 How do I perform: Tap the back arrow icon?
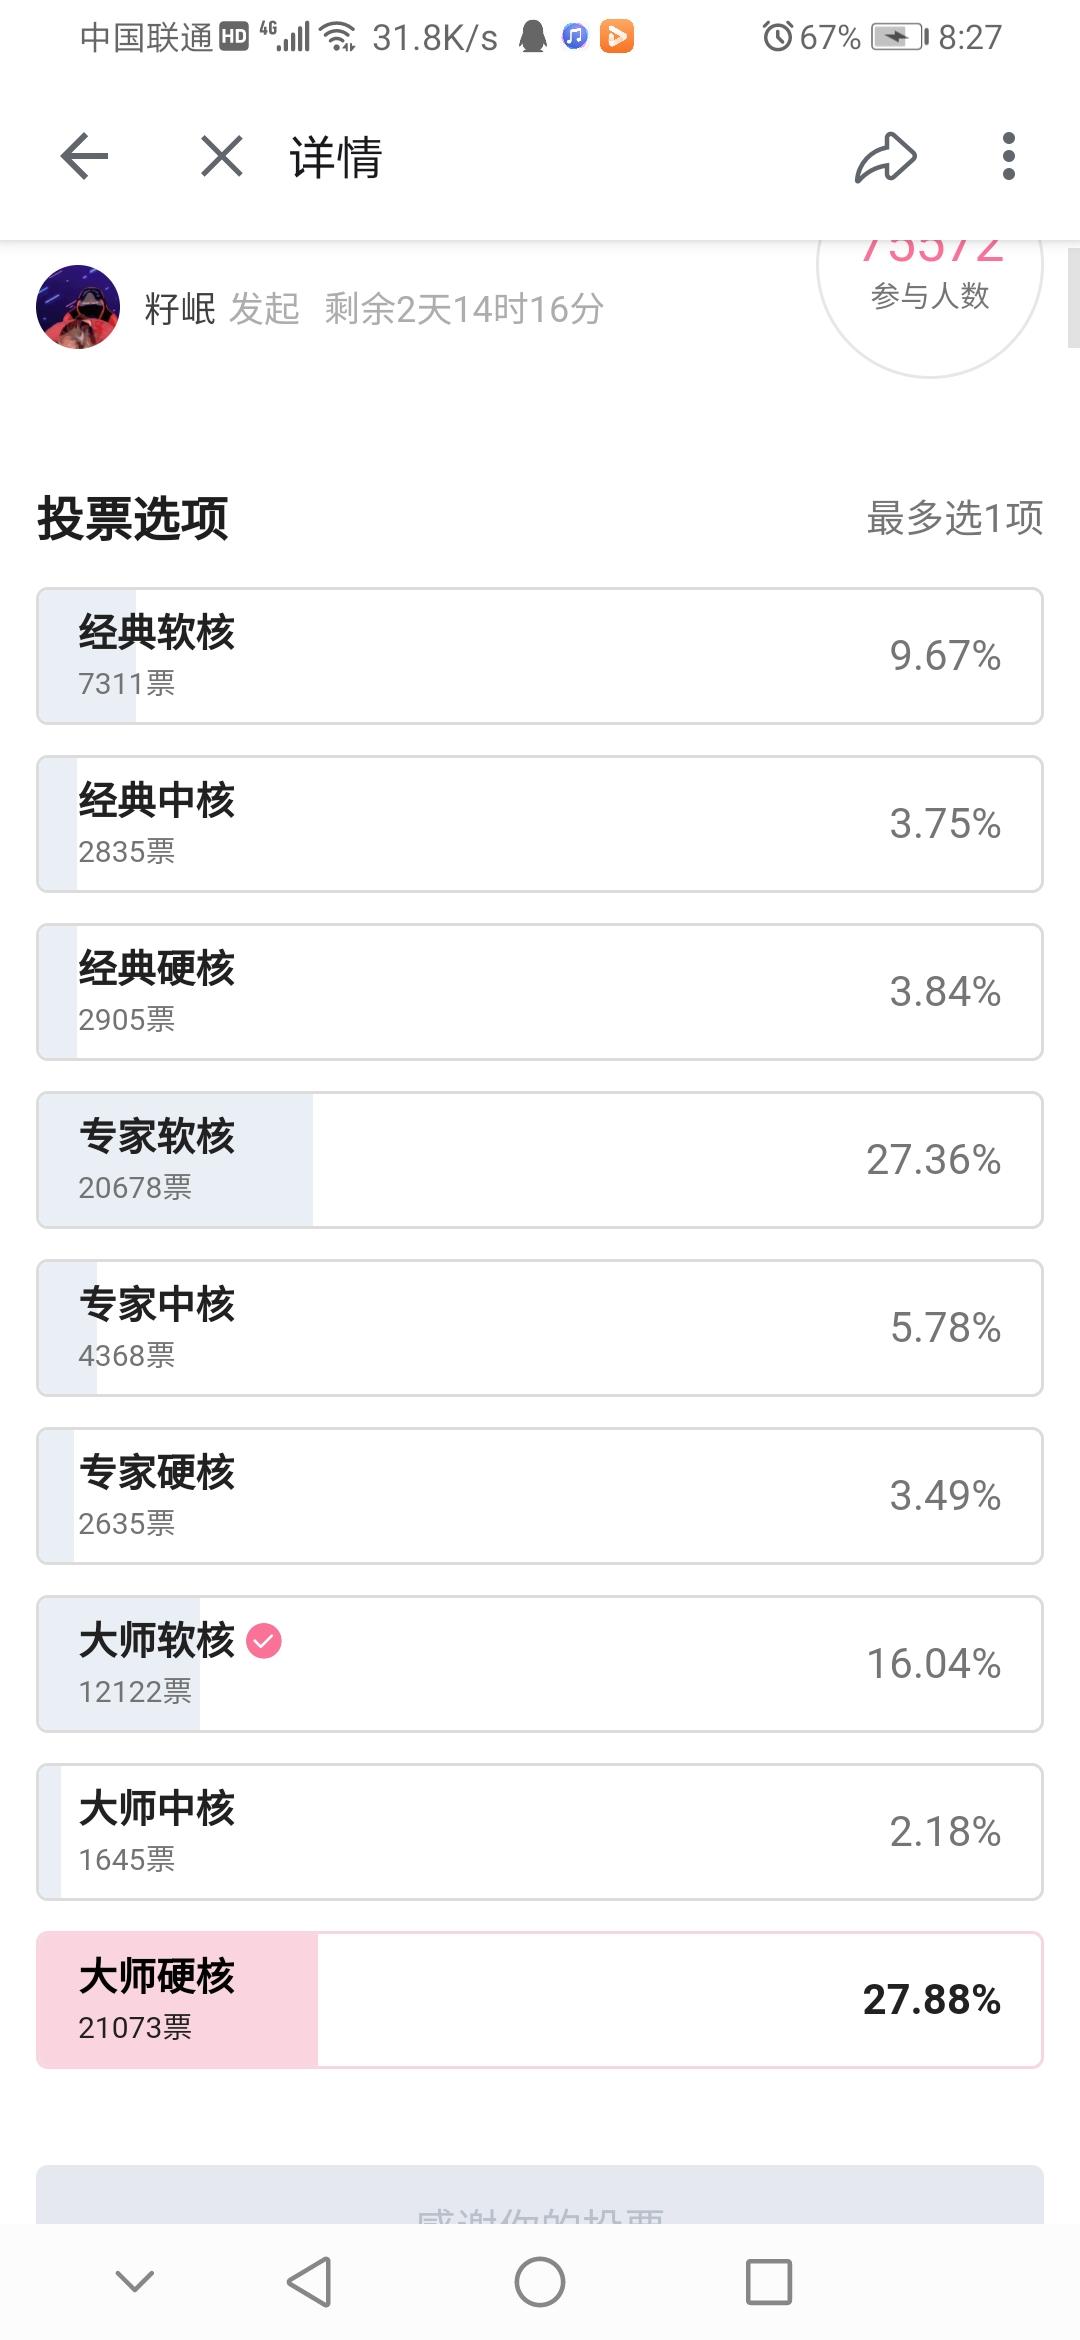pyautogui.click(x=84, y=156)
